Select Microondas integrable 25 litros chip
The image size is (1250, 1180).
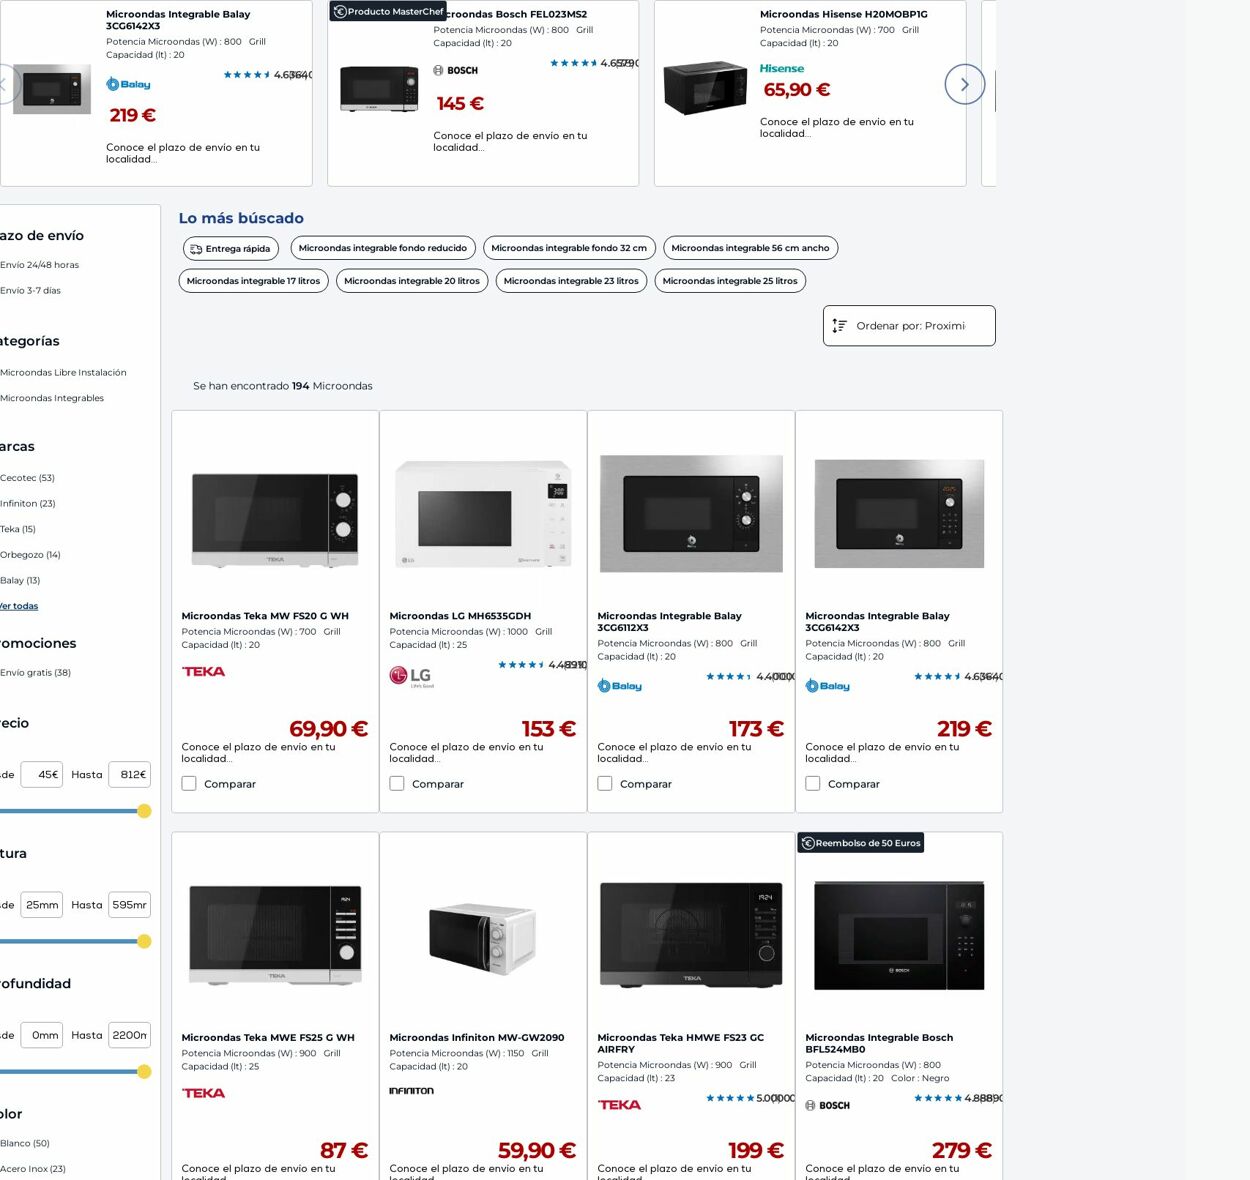[730, 281]
